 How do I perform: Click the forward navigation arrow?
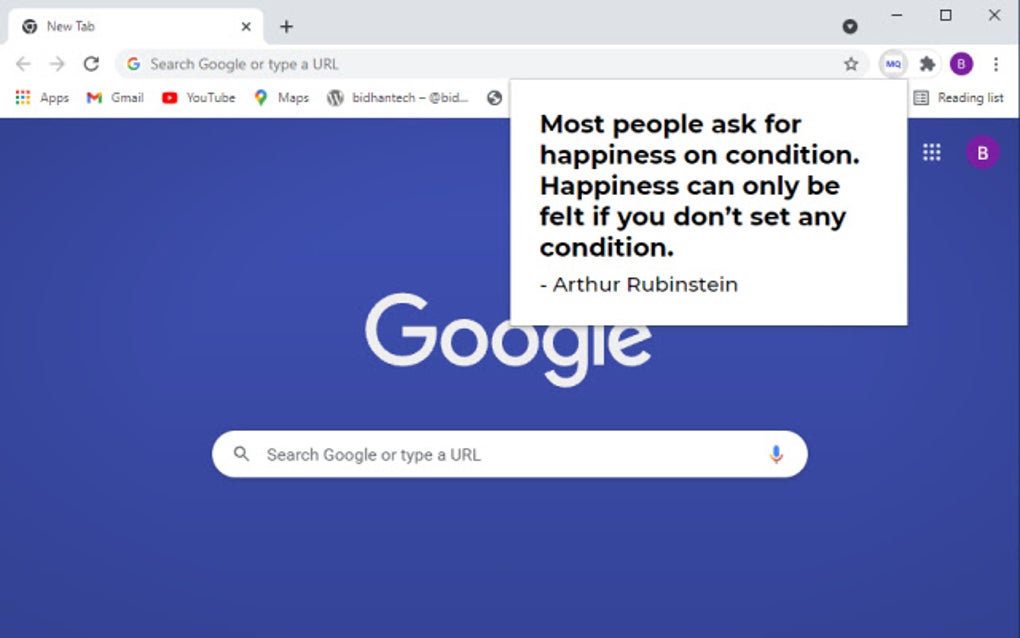(x=57, y=64)
